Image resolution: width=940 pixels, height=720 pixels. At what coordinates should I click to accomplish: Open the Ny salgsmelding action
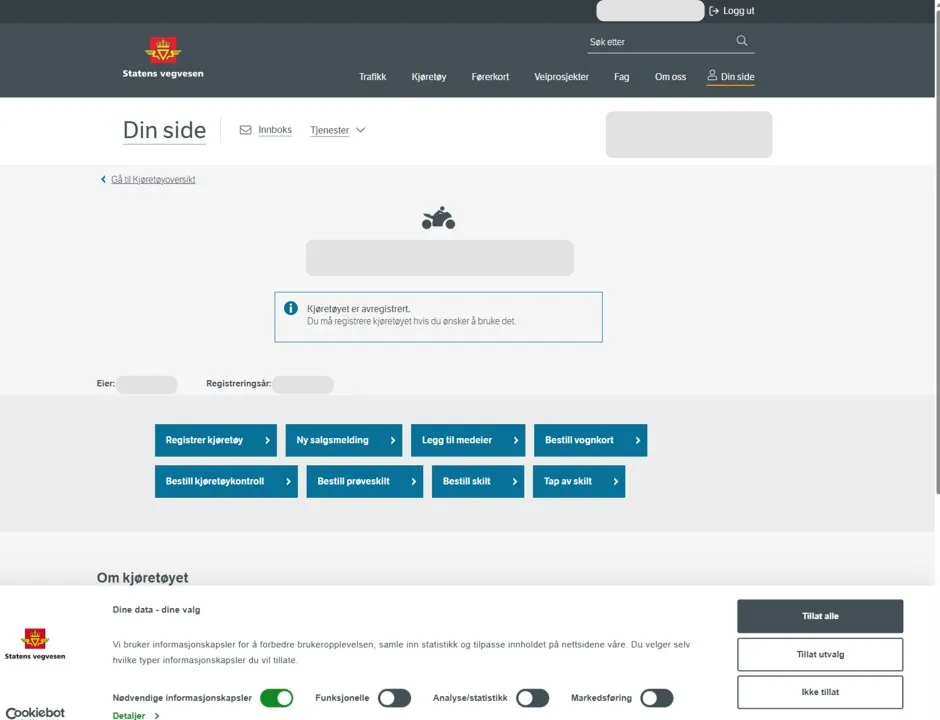point(343,440)
